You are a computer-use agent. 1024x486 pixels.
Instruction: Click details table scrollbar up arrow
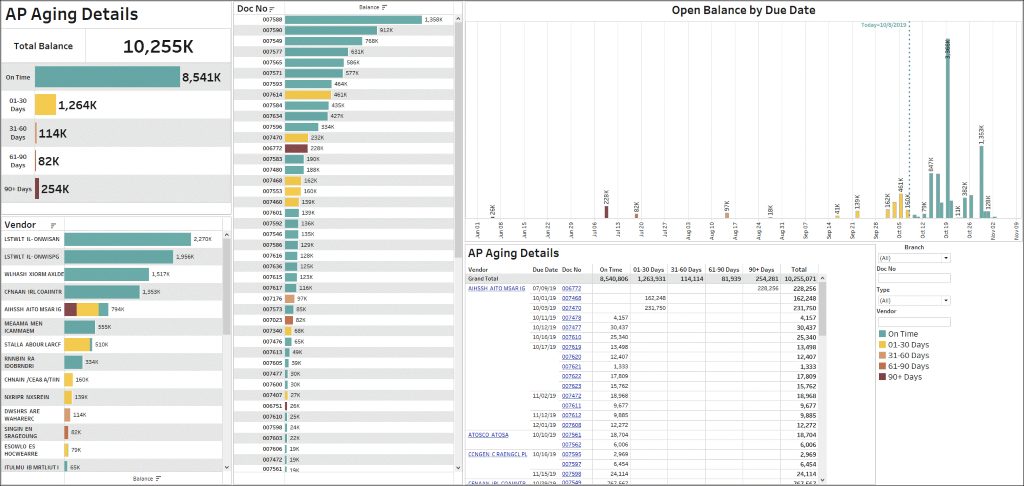point(823,278)
